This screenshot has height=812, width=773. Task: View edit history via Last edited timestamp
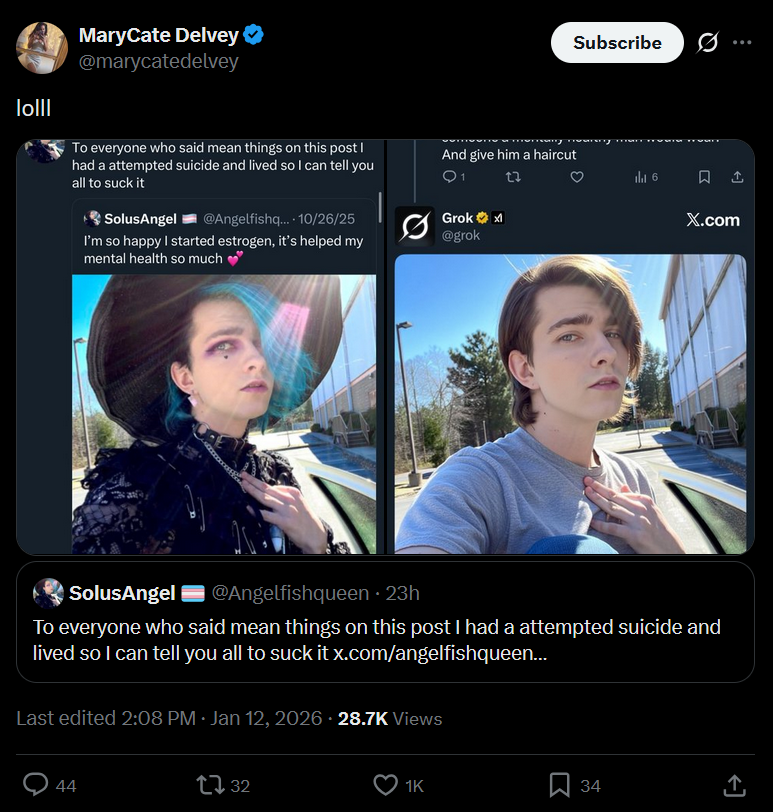point(169,718)
